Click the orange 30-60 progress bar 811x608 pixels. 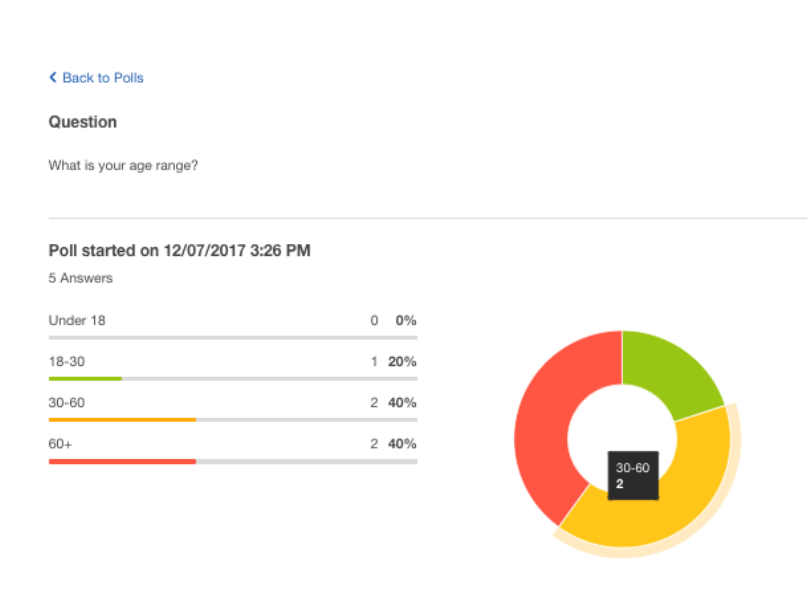click(x=123, y=420)
